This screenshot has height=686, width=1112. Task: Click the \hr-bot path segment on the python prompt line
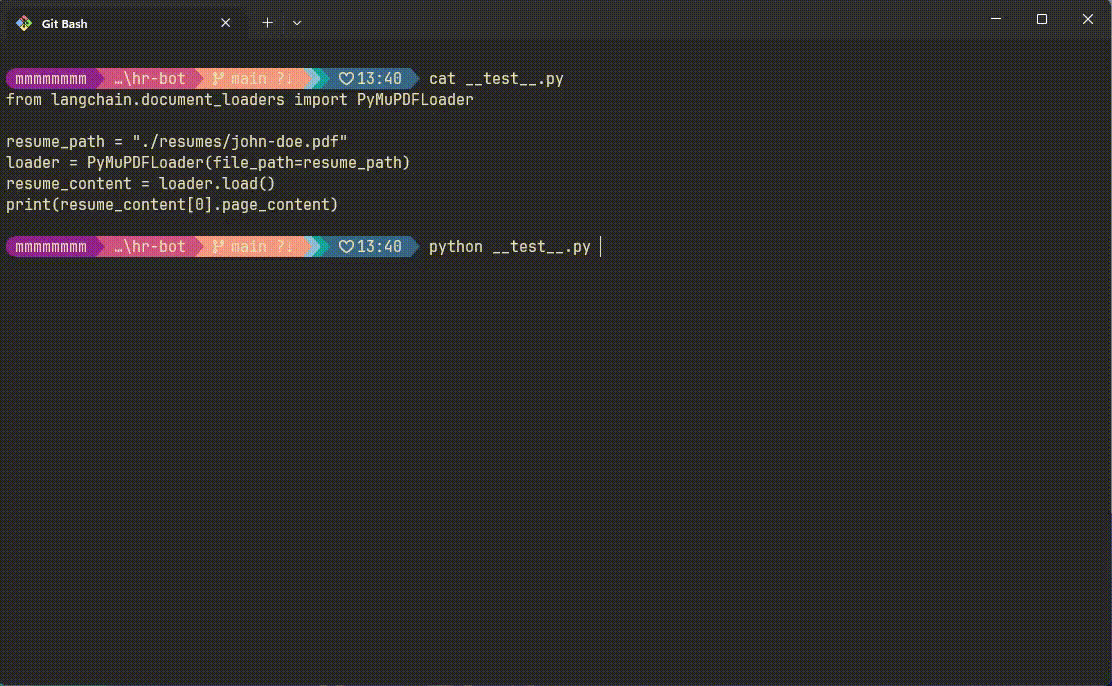(150, 247)
